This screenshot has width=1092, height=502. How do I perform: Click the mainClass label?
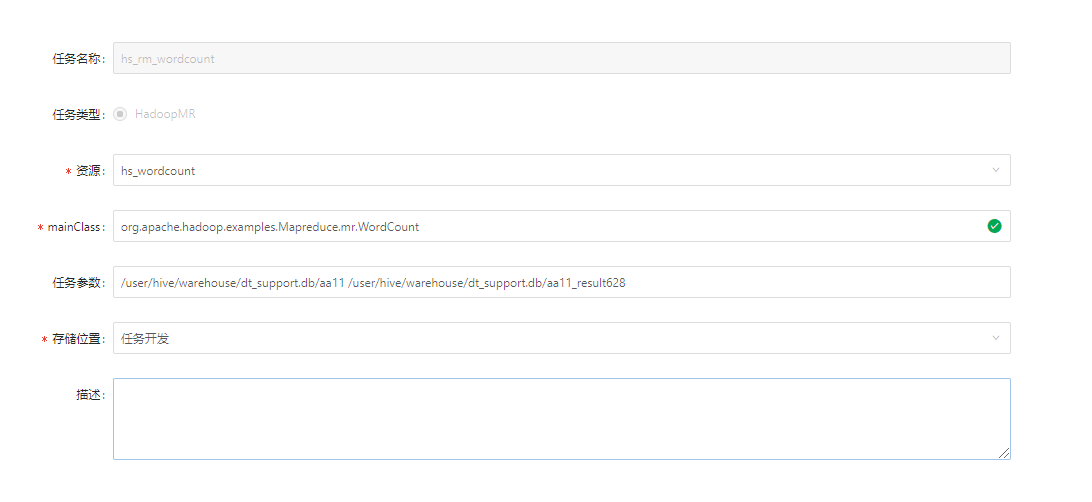pyautogui.click(x=76, y=227)
